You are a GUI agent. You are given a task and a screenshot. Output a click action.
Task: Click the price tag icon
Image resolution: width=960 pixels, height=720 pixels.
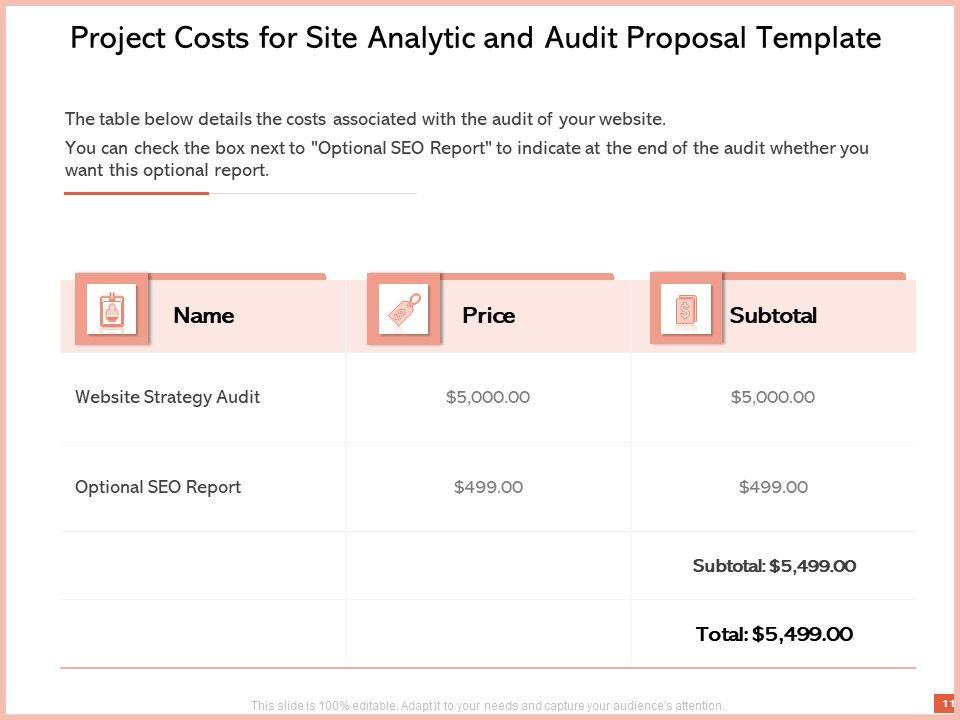pos(403,309)
